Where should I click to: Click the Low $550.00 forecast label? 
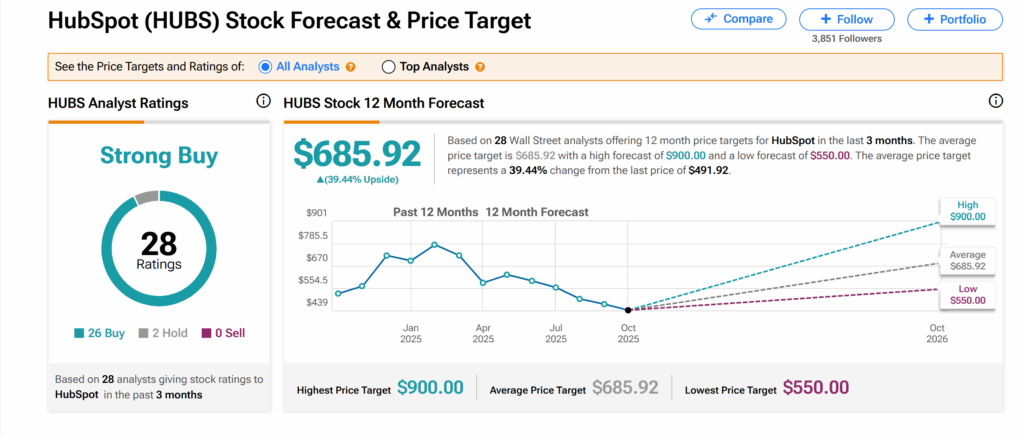[967, 293]
